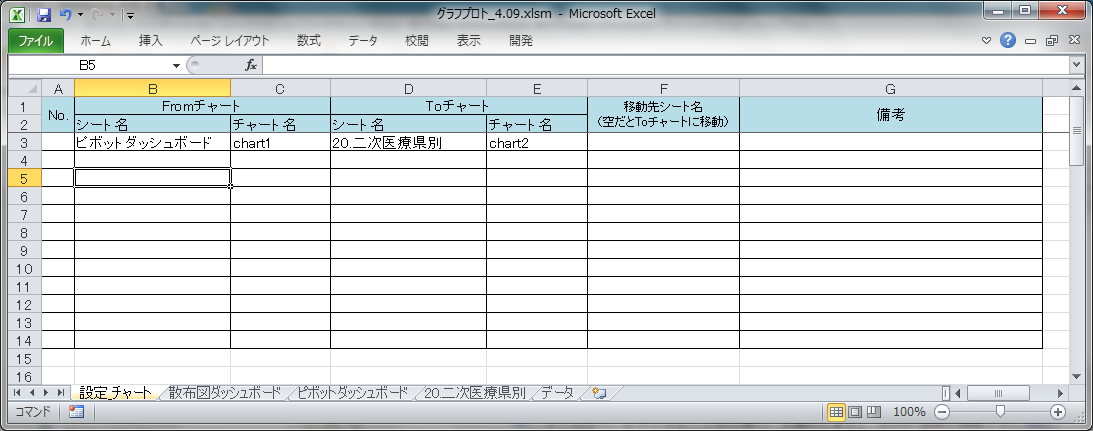Image resolution: width=1093 pixels, height=431 pixels.
Task: Click the Toチャート header cell
Action: [x=459, y=106]
